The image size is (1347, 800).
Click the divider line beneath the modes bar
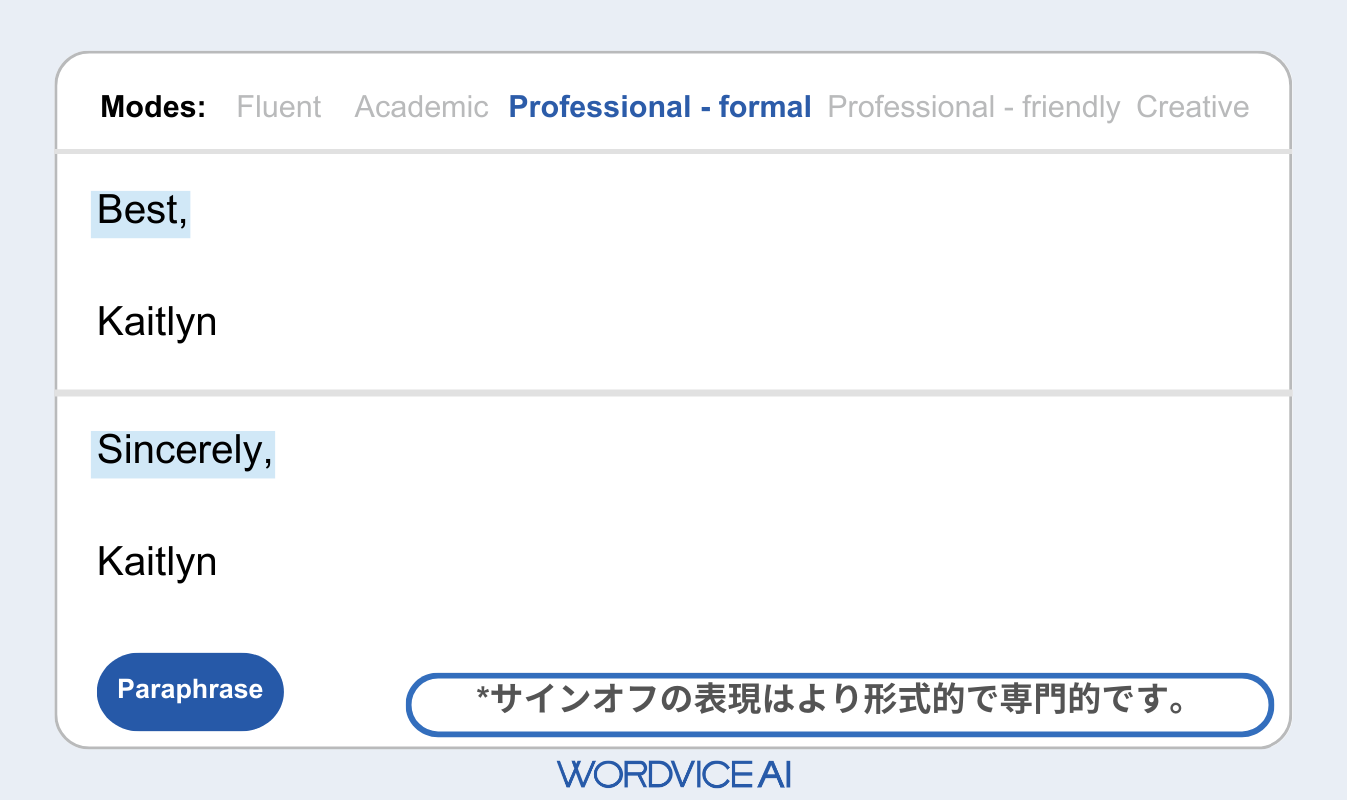click(x=673, y=152)
